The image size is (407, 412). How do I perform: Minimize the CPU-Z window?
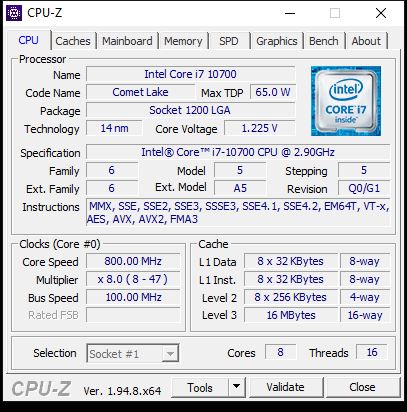coord(290,13)
